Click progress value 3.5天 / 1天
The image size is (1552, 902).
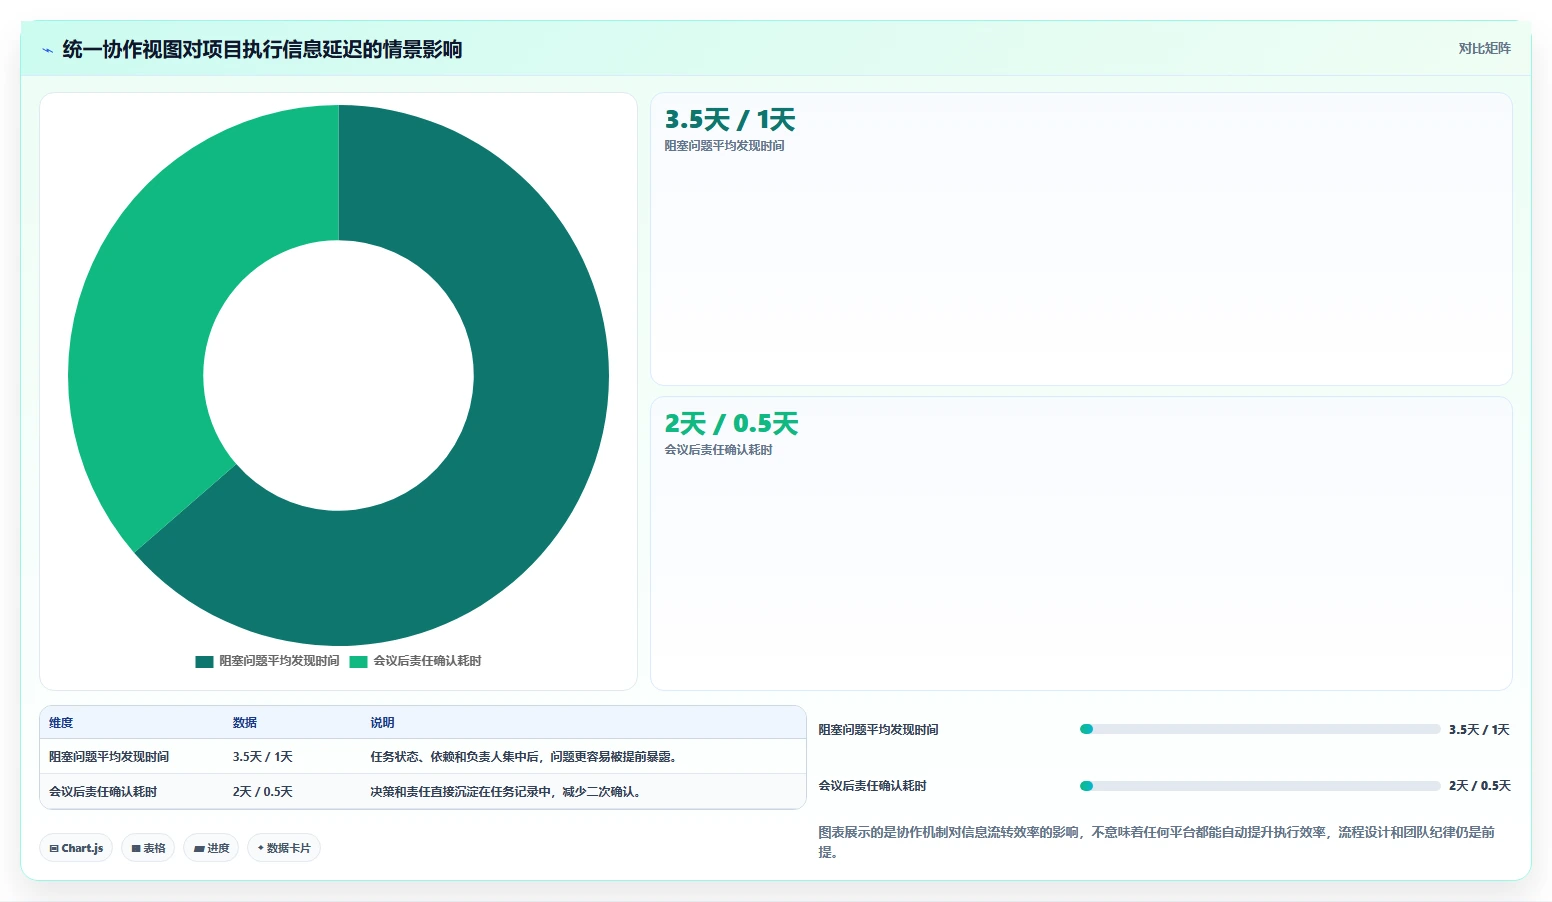1479,730
